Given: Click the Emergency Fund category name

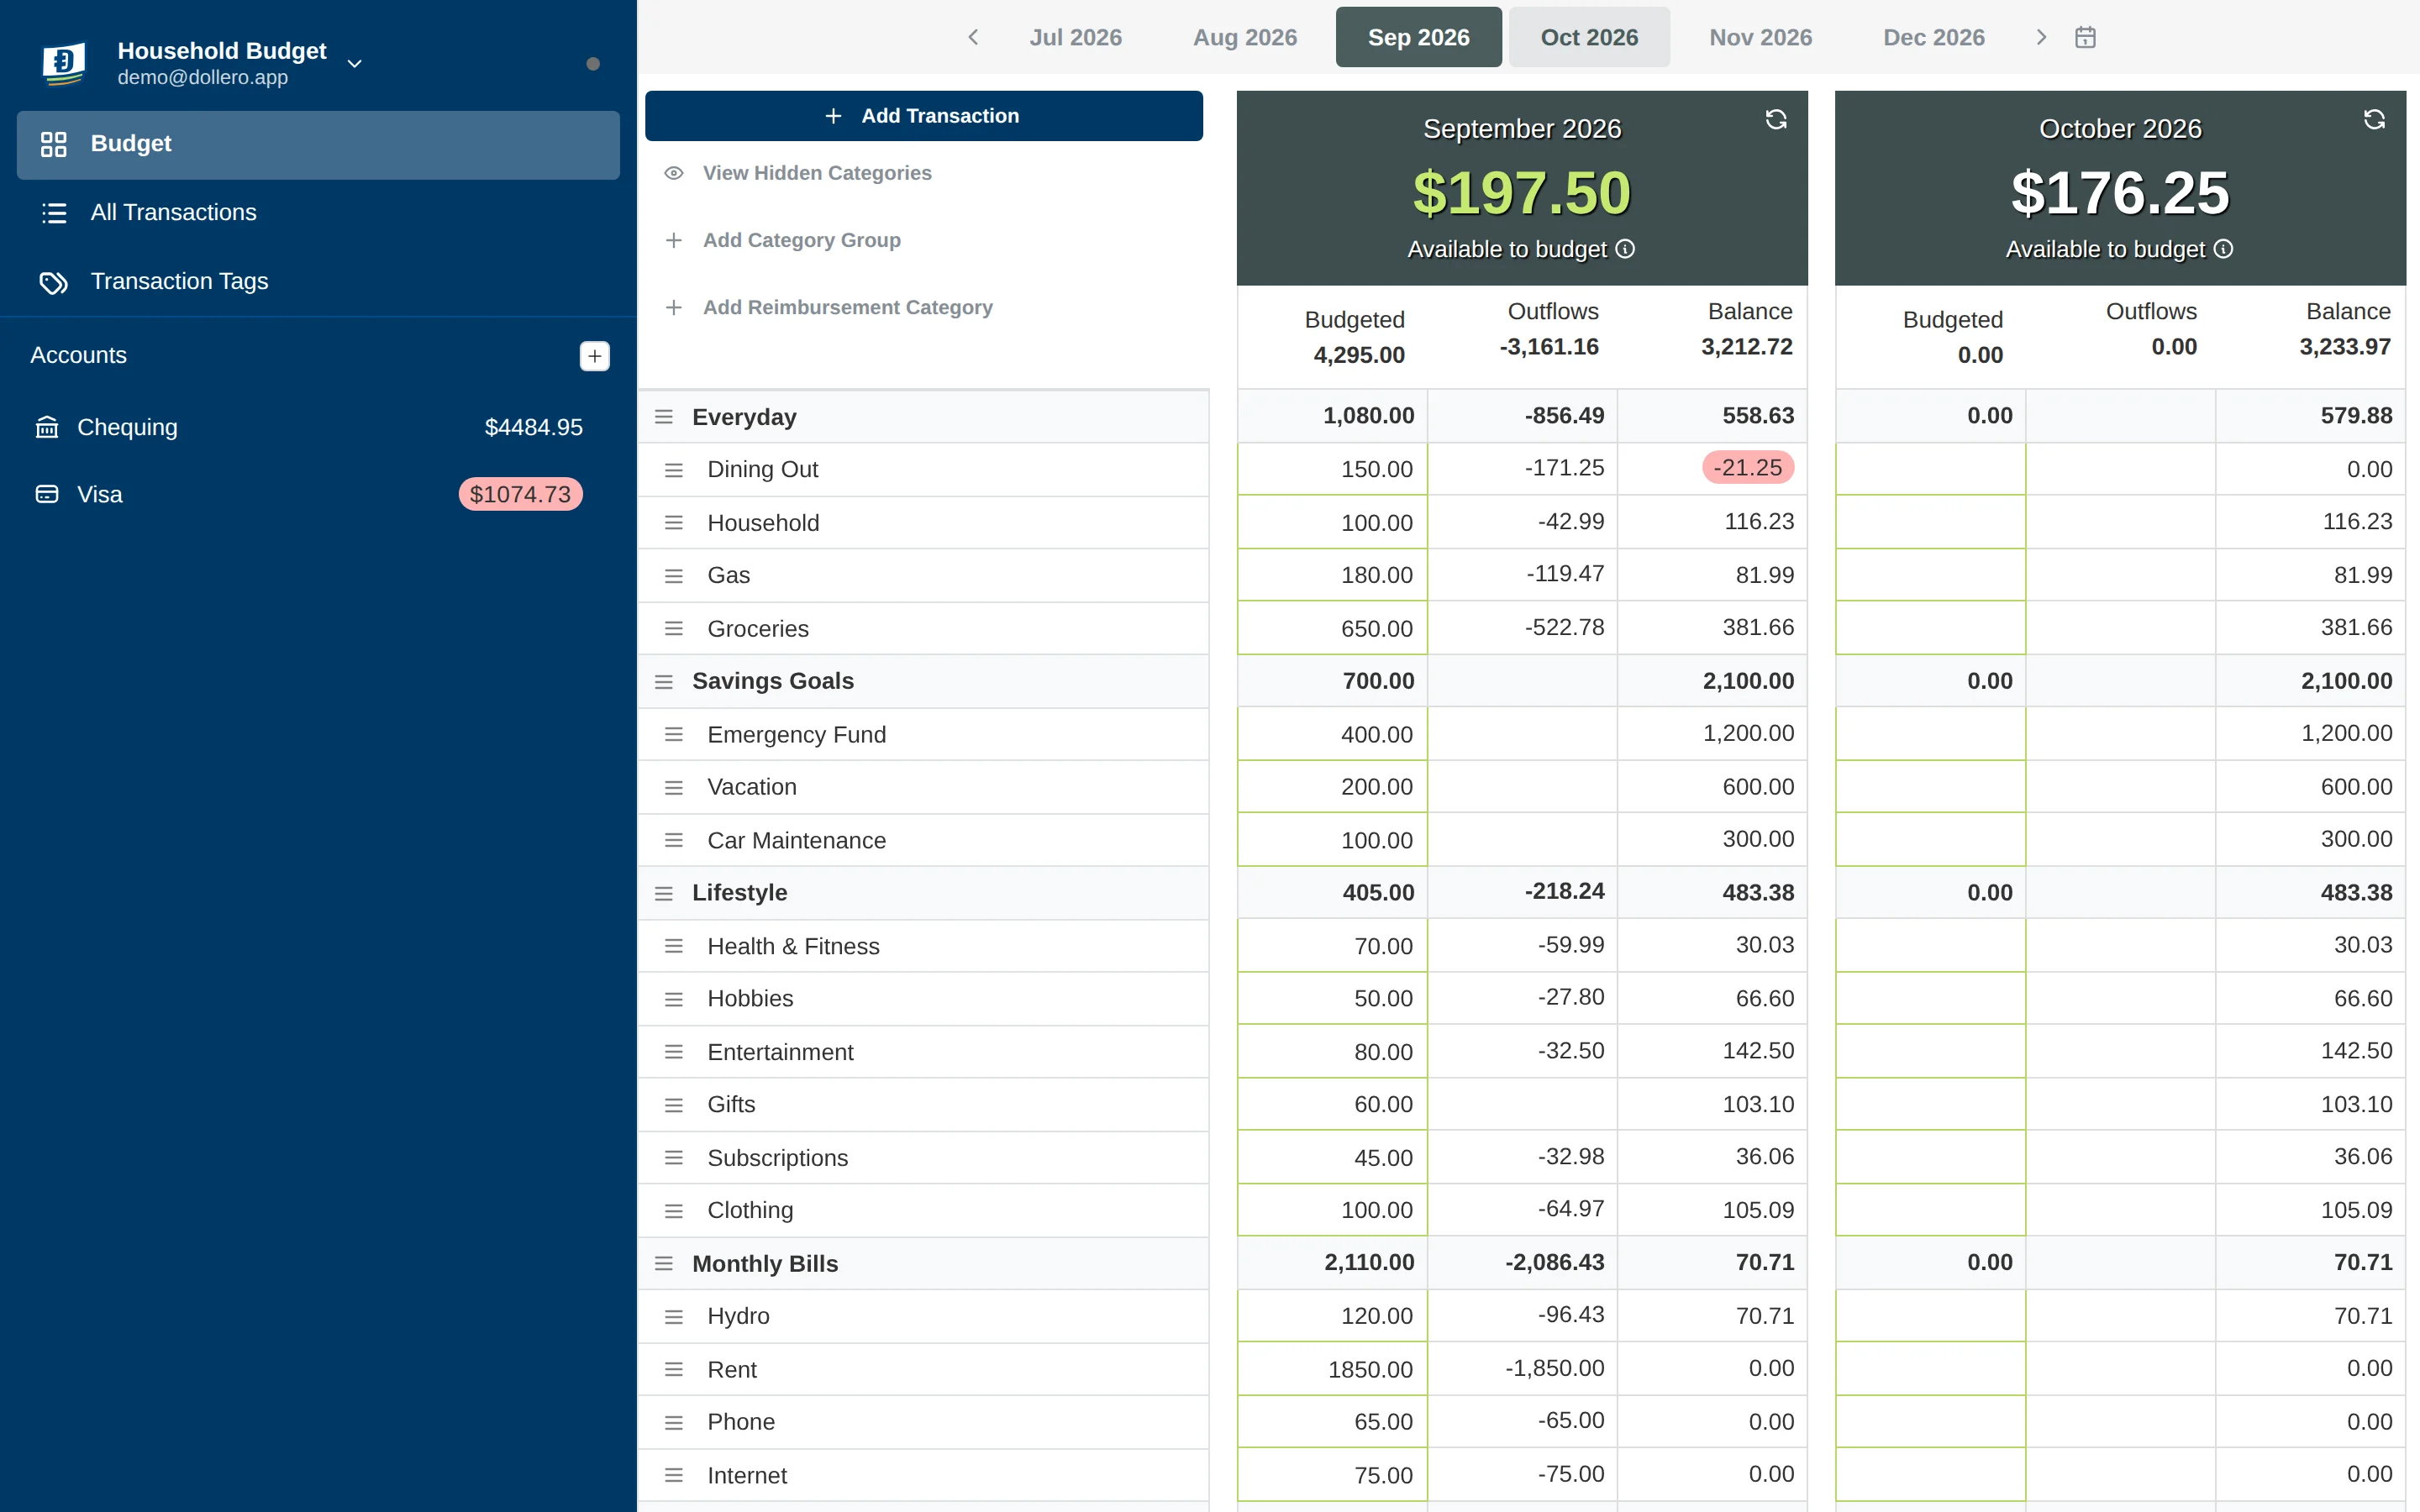Looking at the screenshot, I should tap(796, 735).
